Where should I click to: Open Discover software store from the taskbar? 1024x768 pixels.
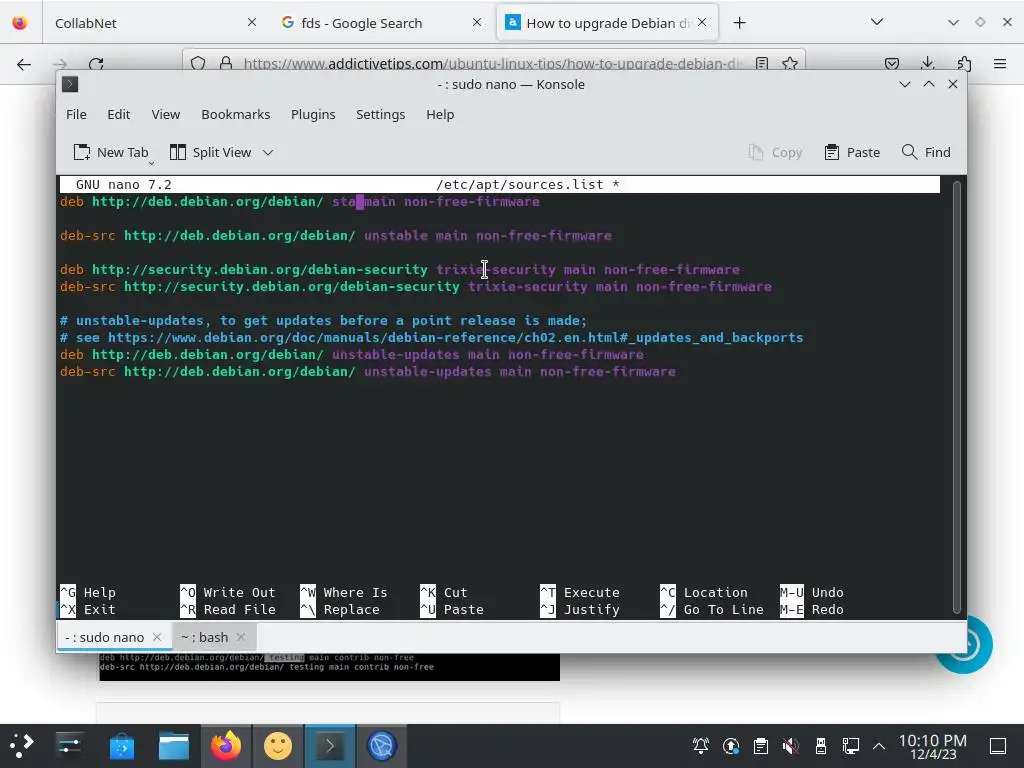[121, 745]
